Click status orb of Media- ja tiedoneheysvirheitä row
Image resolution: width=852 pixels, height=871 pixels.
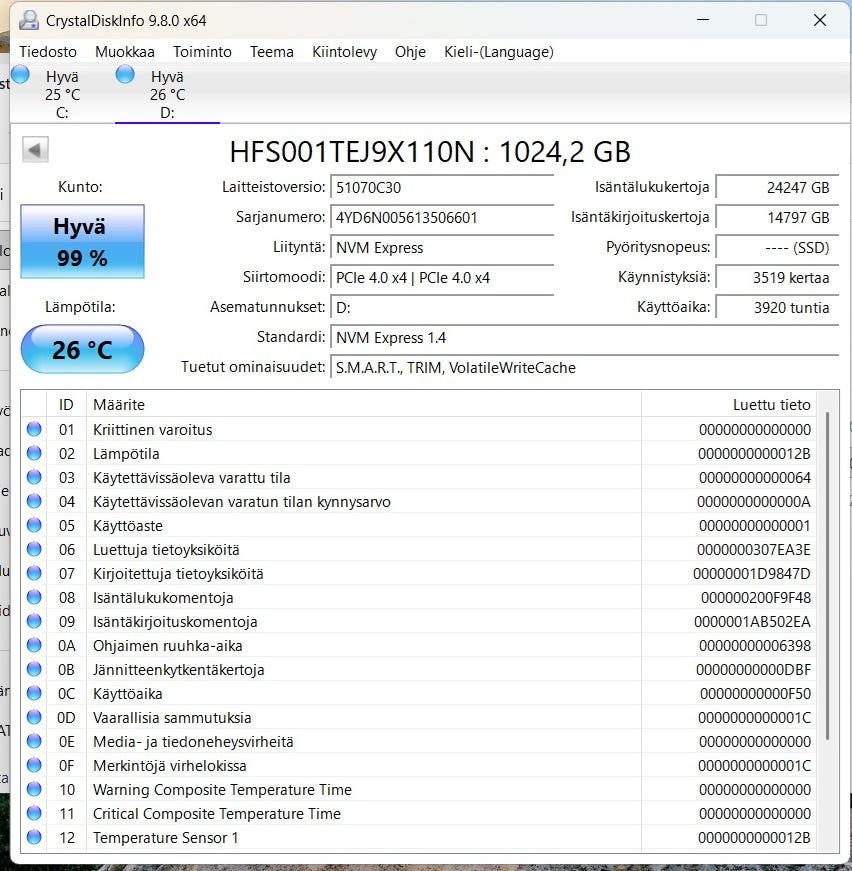(x=34, y=741)
